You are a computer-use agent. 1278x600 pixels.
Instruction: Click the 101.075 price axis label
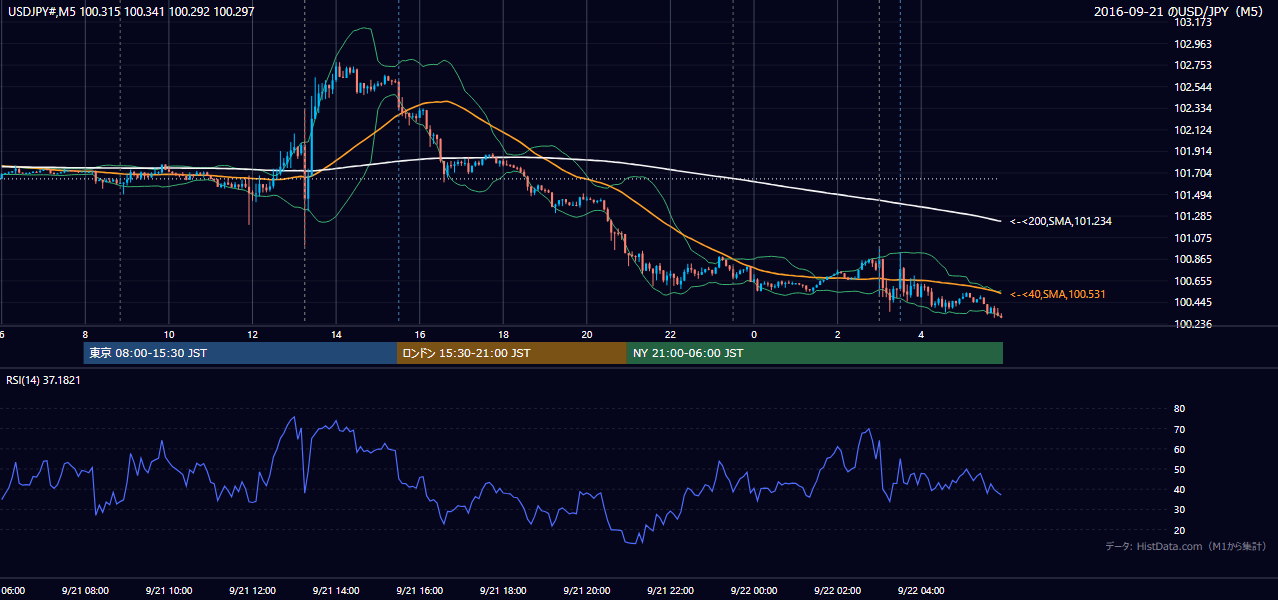[1193, 238]
